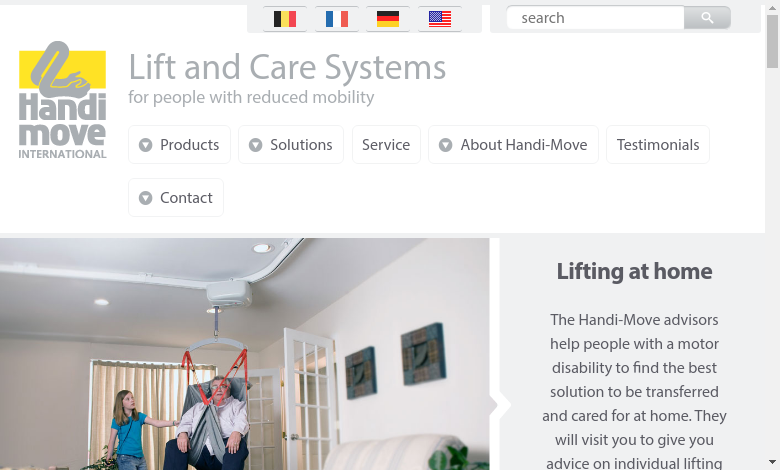Expand the About Handi-Move dropdown

(513, 145)
